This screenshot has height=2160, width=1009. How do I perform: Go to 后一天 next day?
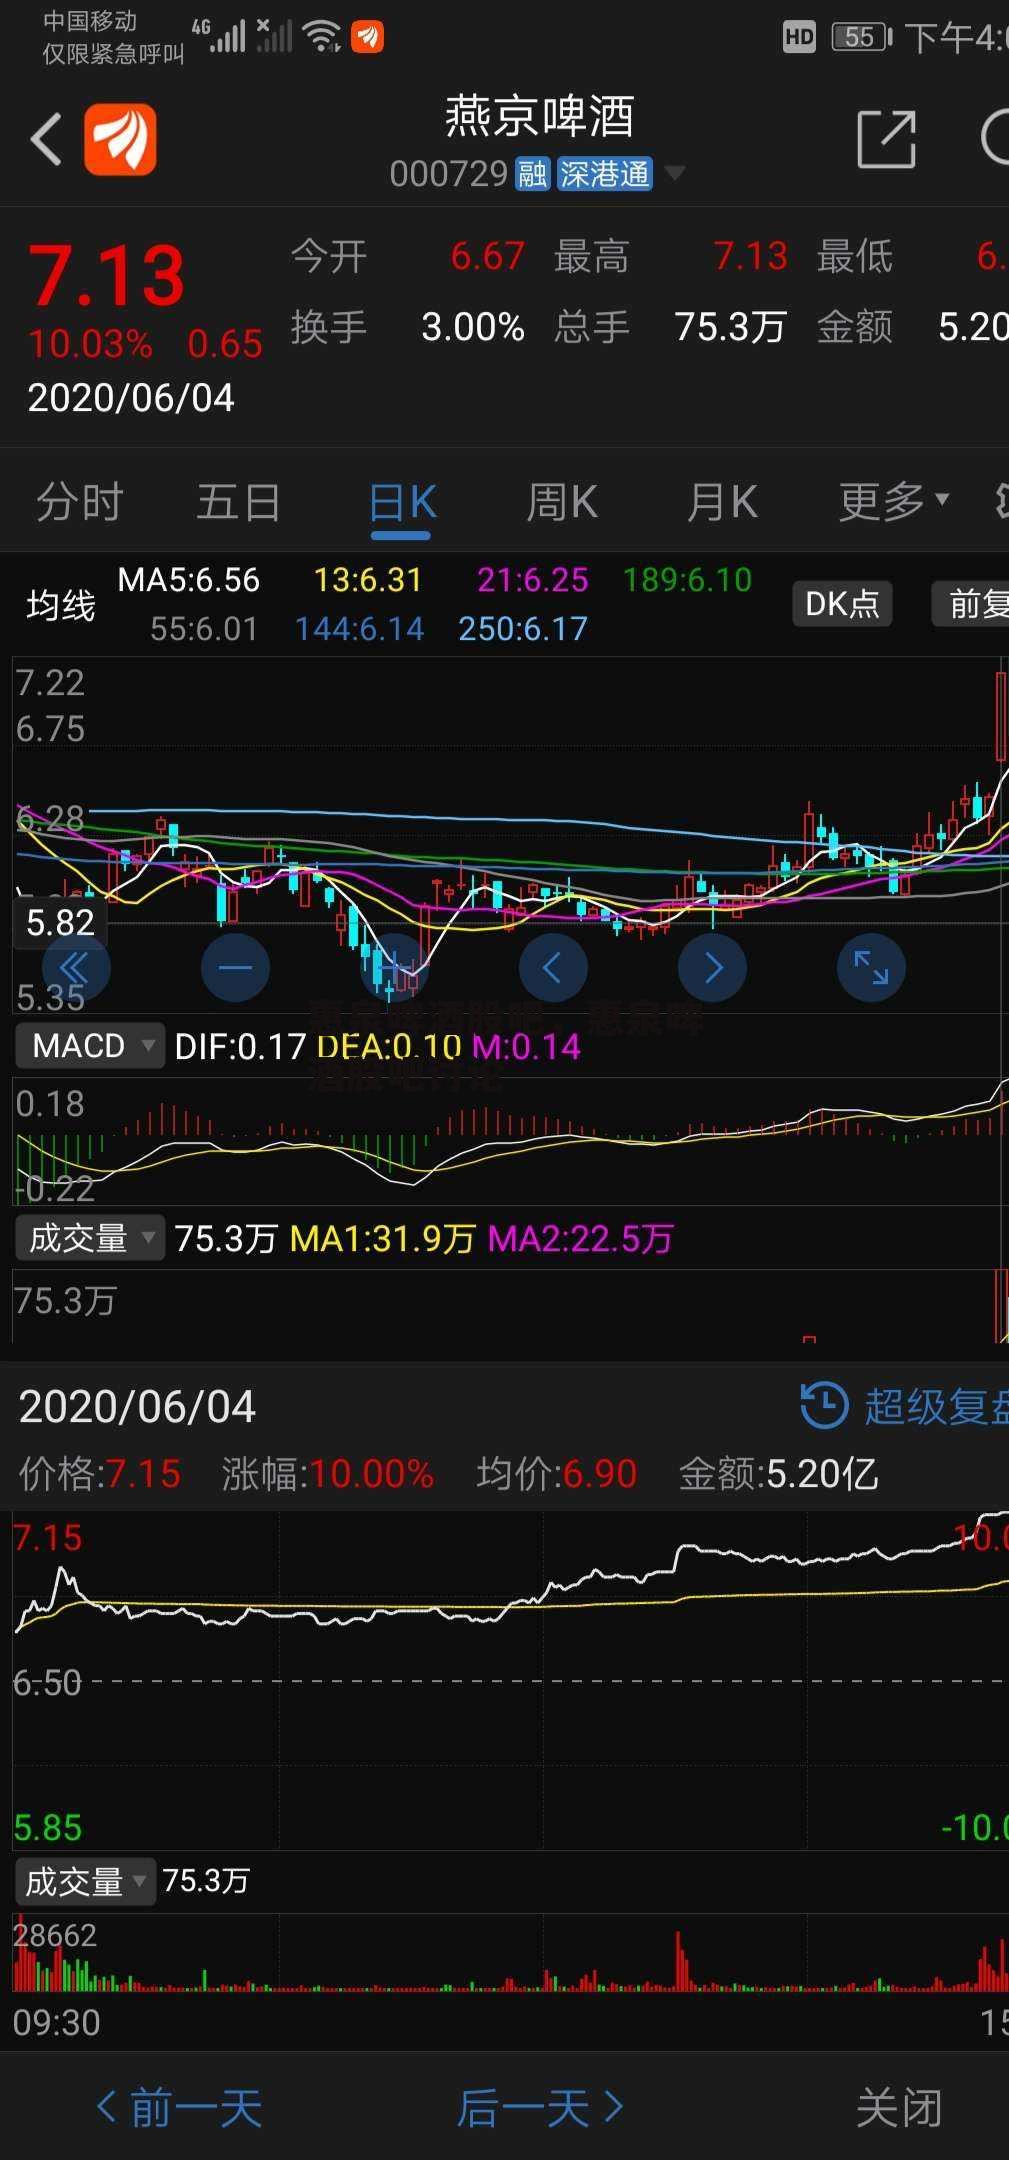pyautogui.click(x=541, y=2107)
